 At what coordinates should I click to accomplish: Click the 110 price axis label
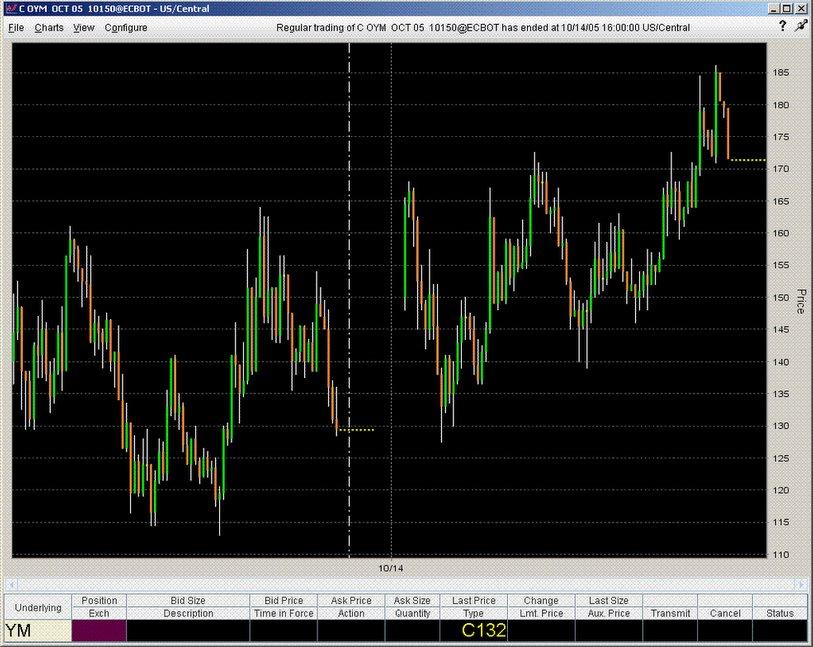point(781,555)
